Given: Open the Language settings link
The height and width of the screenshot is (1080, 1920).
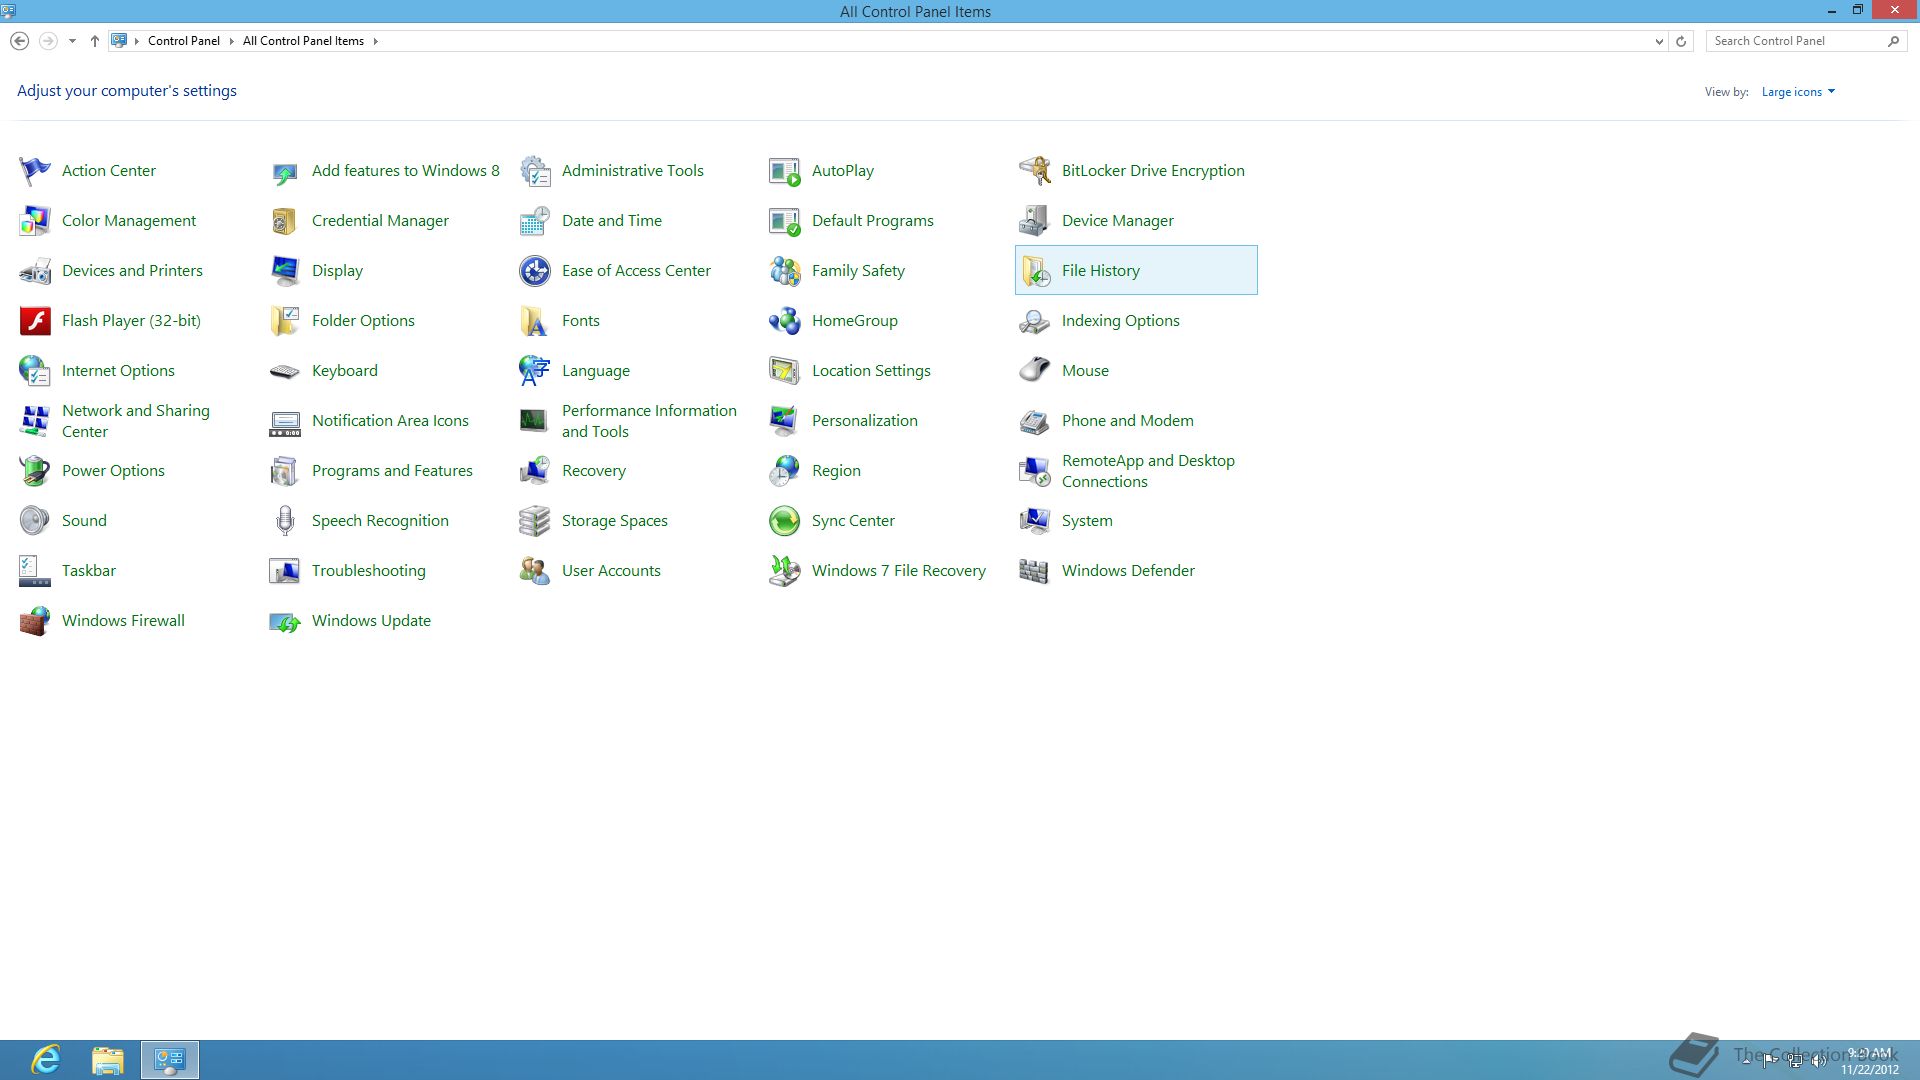Looking at the screenshot, I should pos(596,371).
